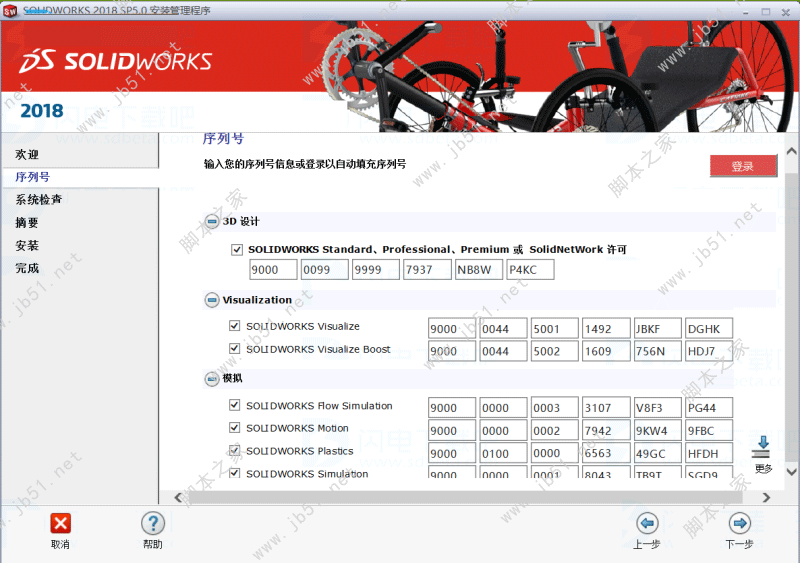Viewport: 800px width, 563px height.
Task: Select 安装 step in sidebar
Action: click(x=27, y=246)
